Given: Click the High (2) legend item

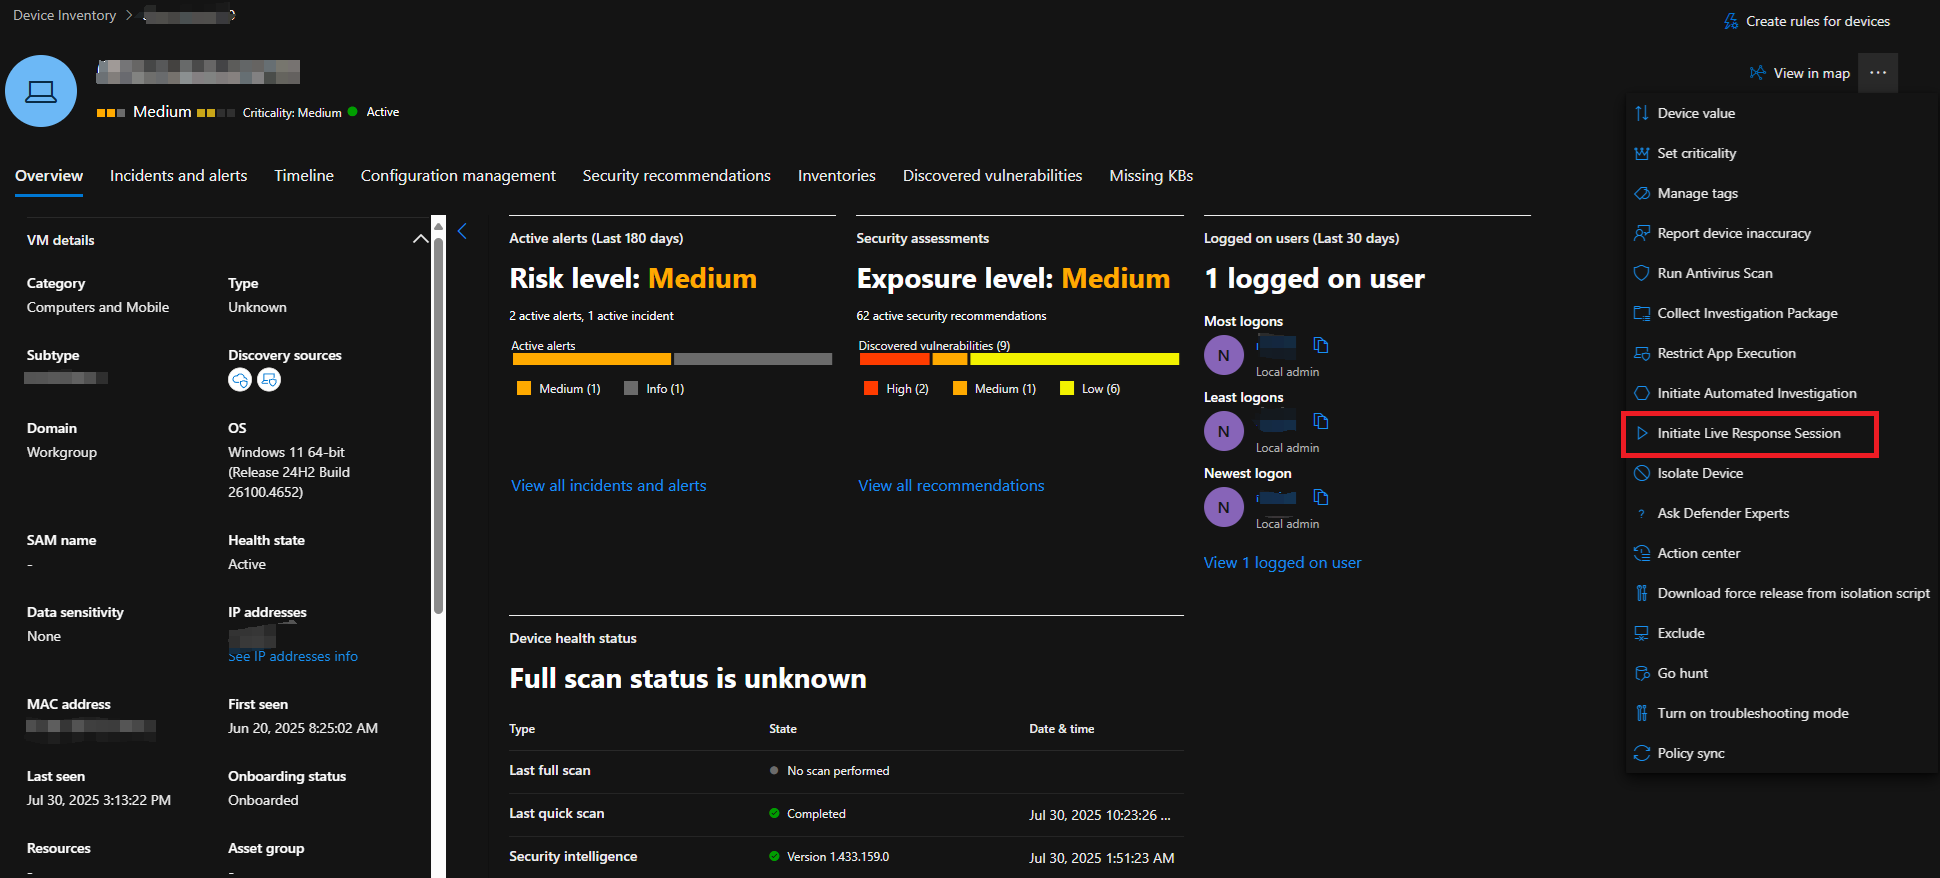Looking at the screenshot, I should click(x=897, y=389).
